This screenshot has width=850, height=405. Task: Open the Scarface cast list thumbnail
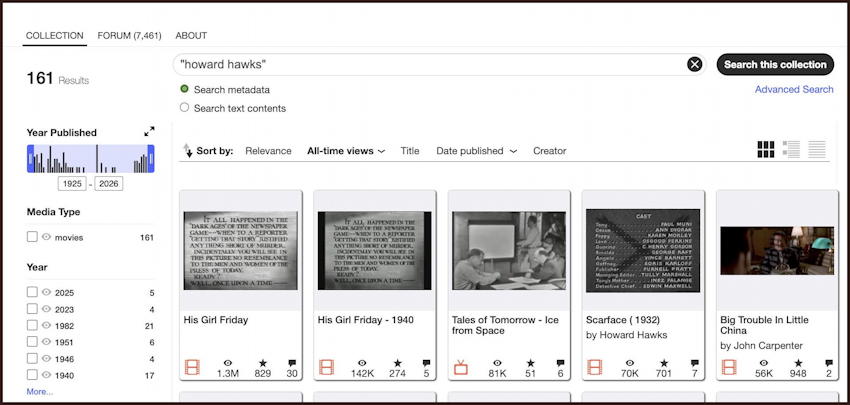point(643,250)
